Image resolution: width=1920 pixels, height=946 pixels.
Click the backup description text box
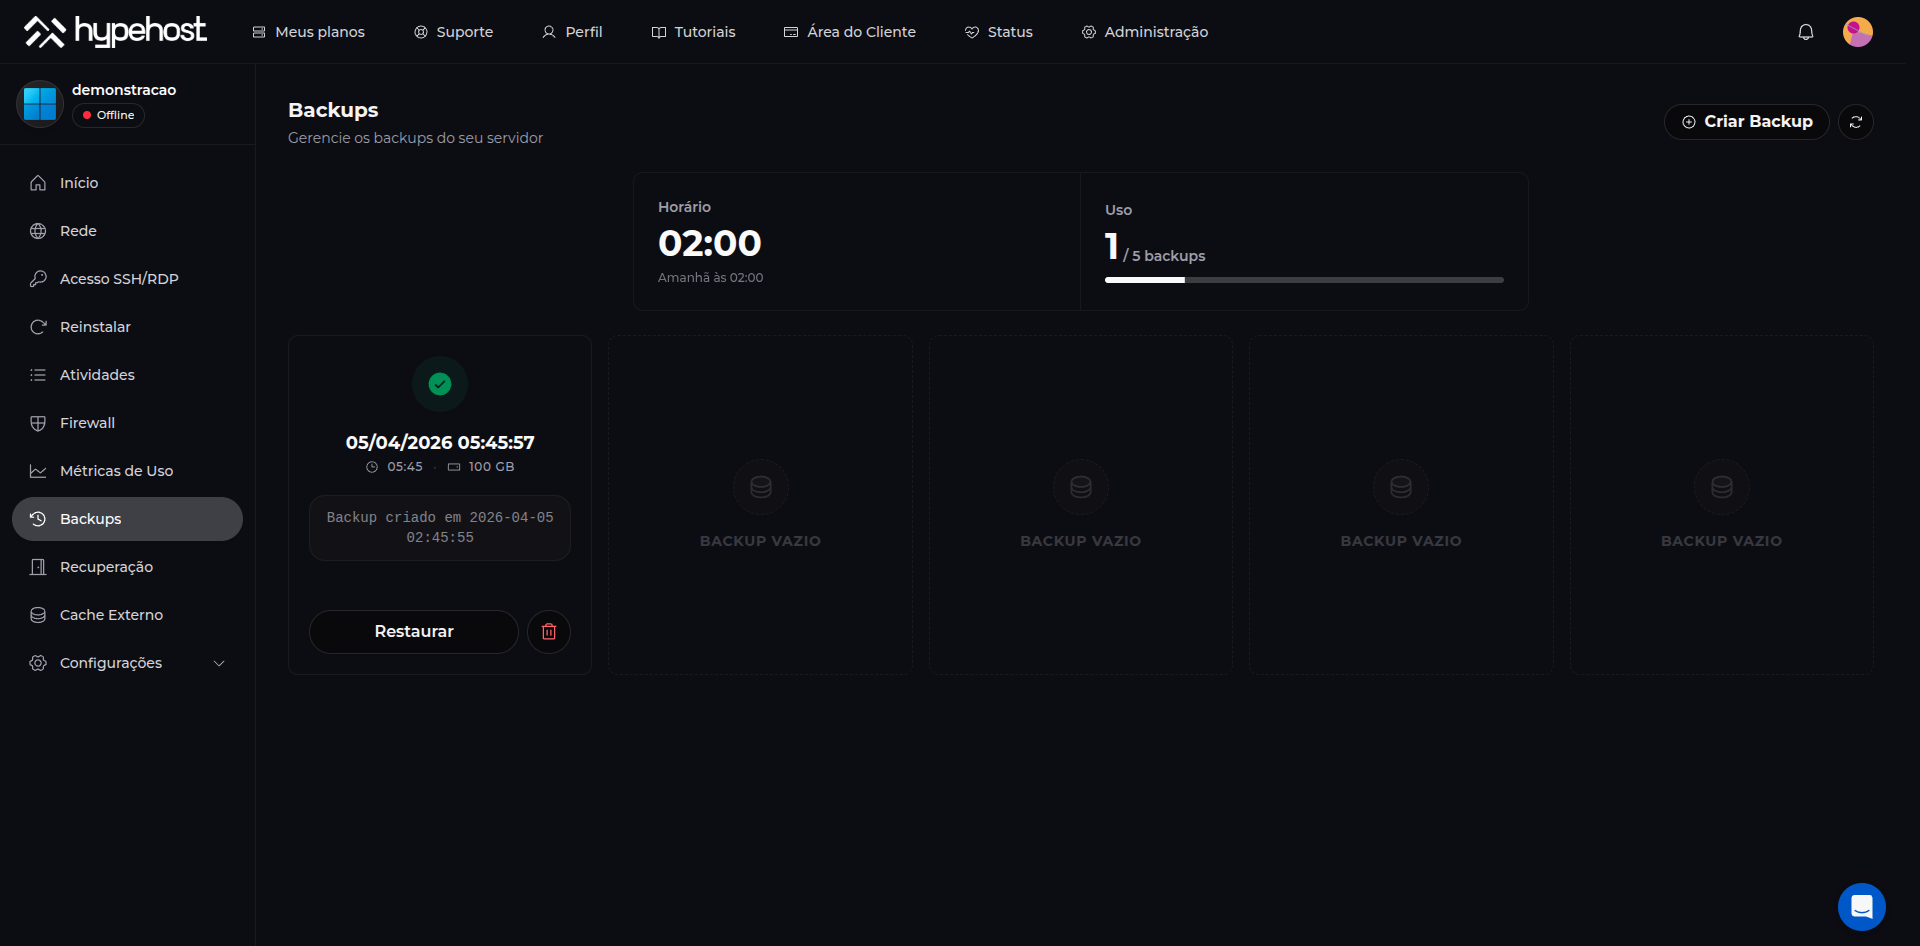[440, 527]
